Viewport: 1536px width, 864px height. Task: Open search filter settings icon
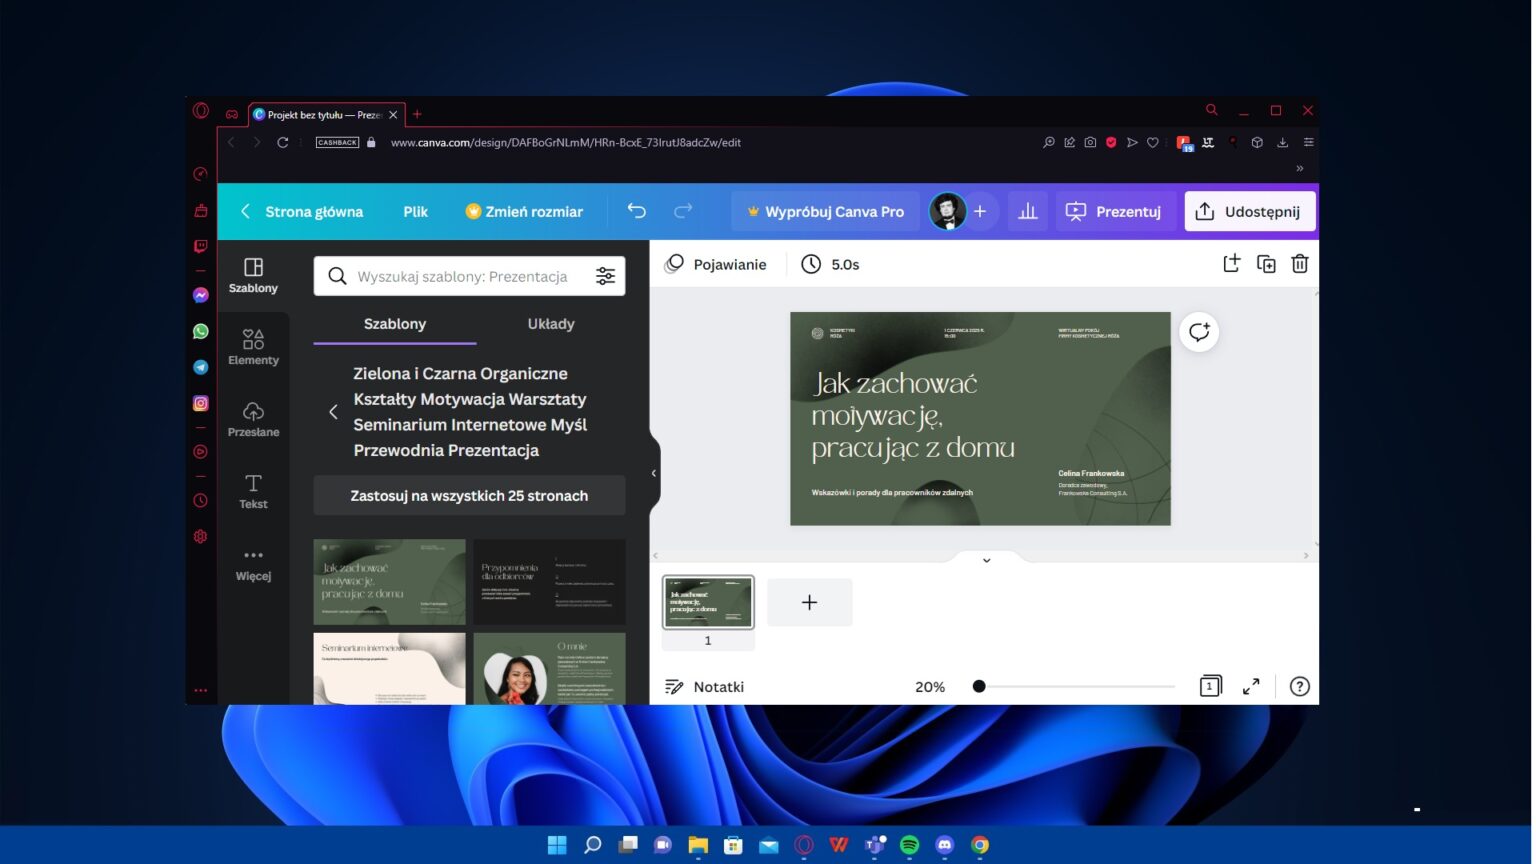pyautogui.click(x=605, y=276)
